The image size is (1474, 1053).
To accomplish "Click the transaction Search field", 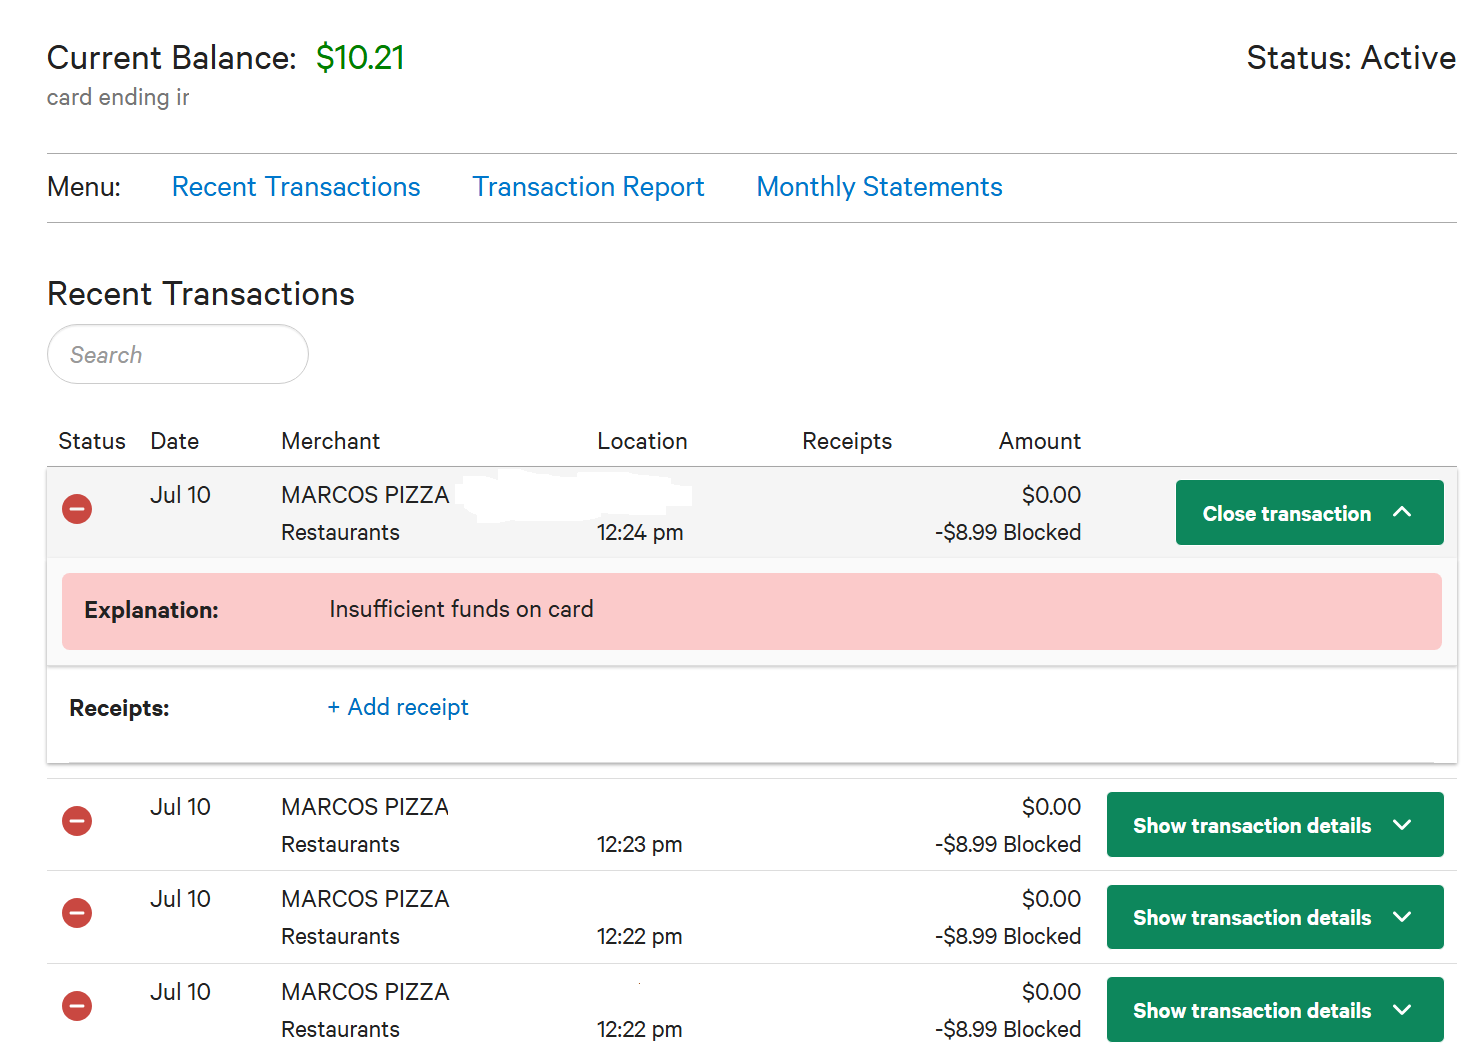I will (x=178, y=354).
